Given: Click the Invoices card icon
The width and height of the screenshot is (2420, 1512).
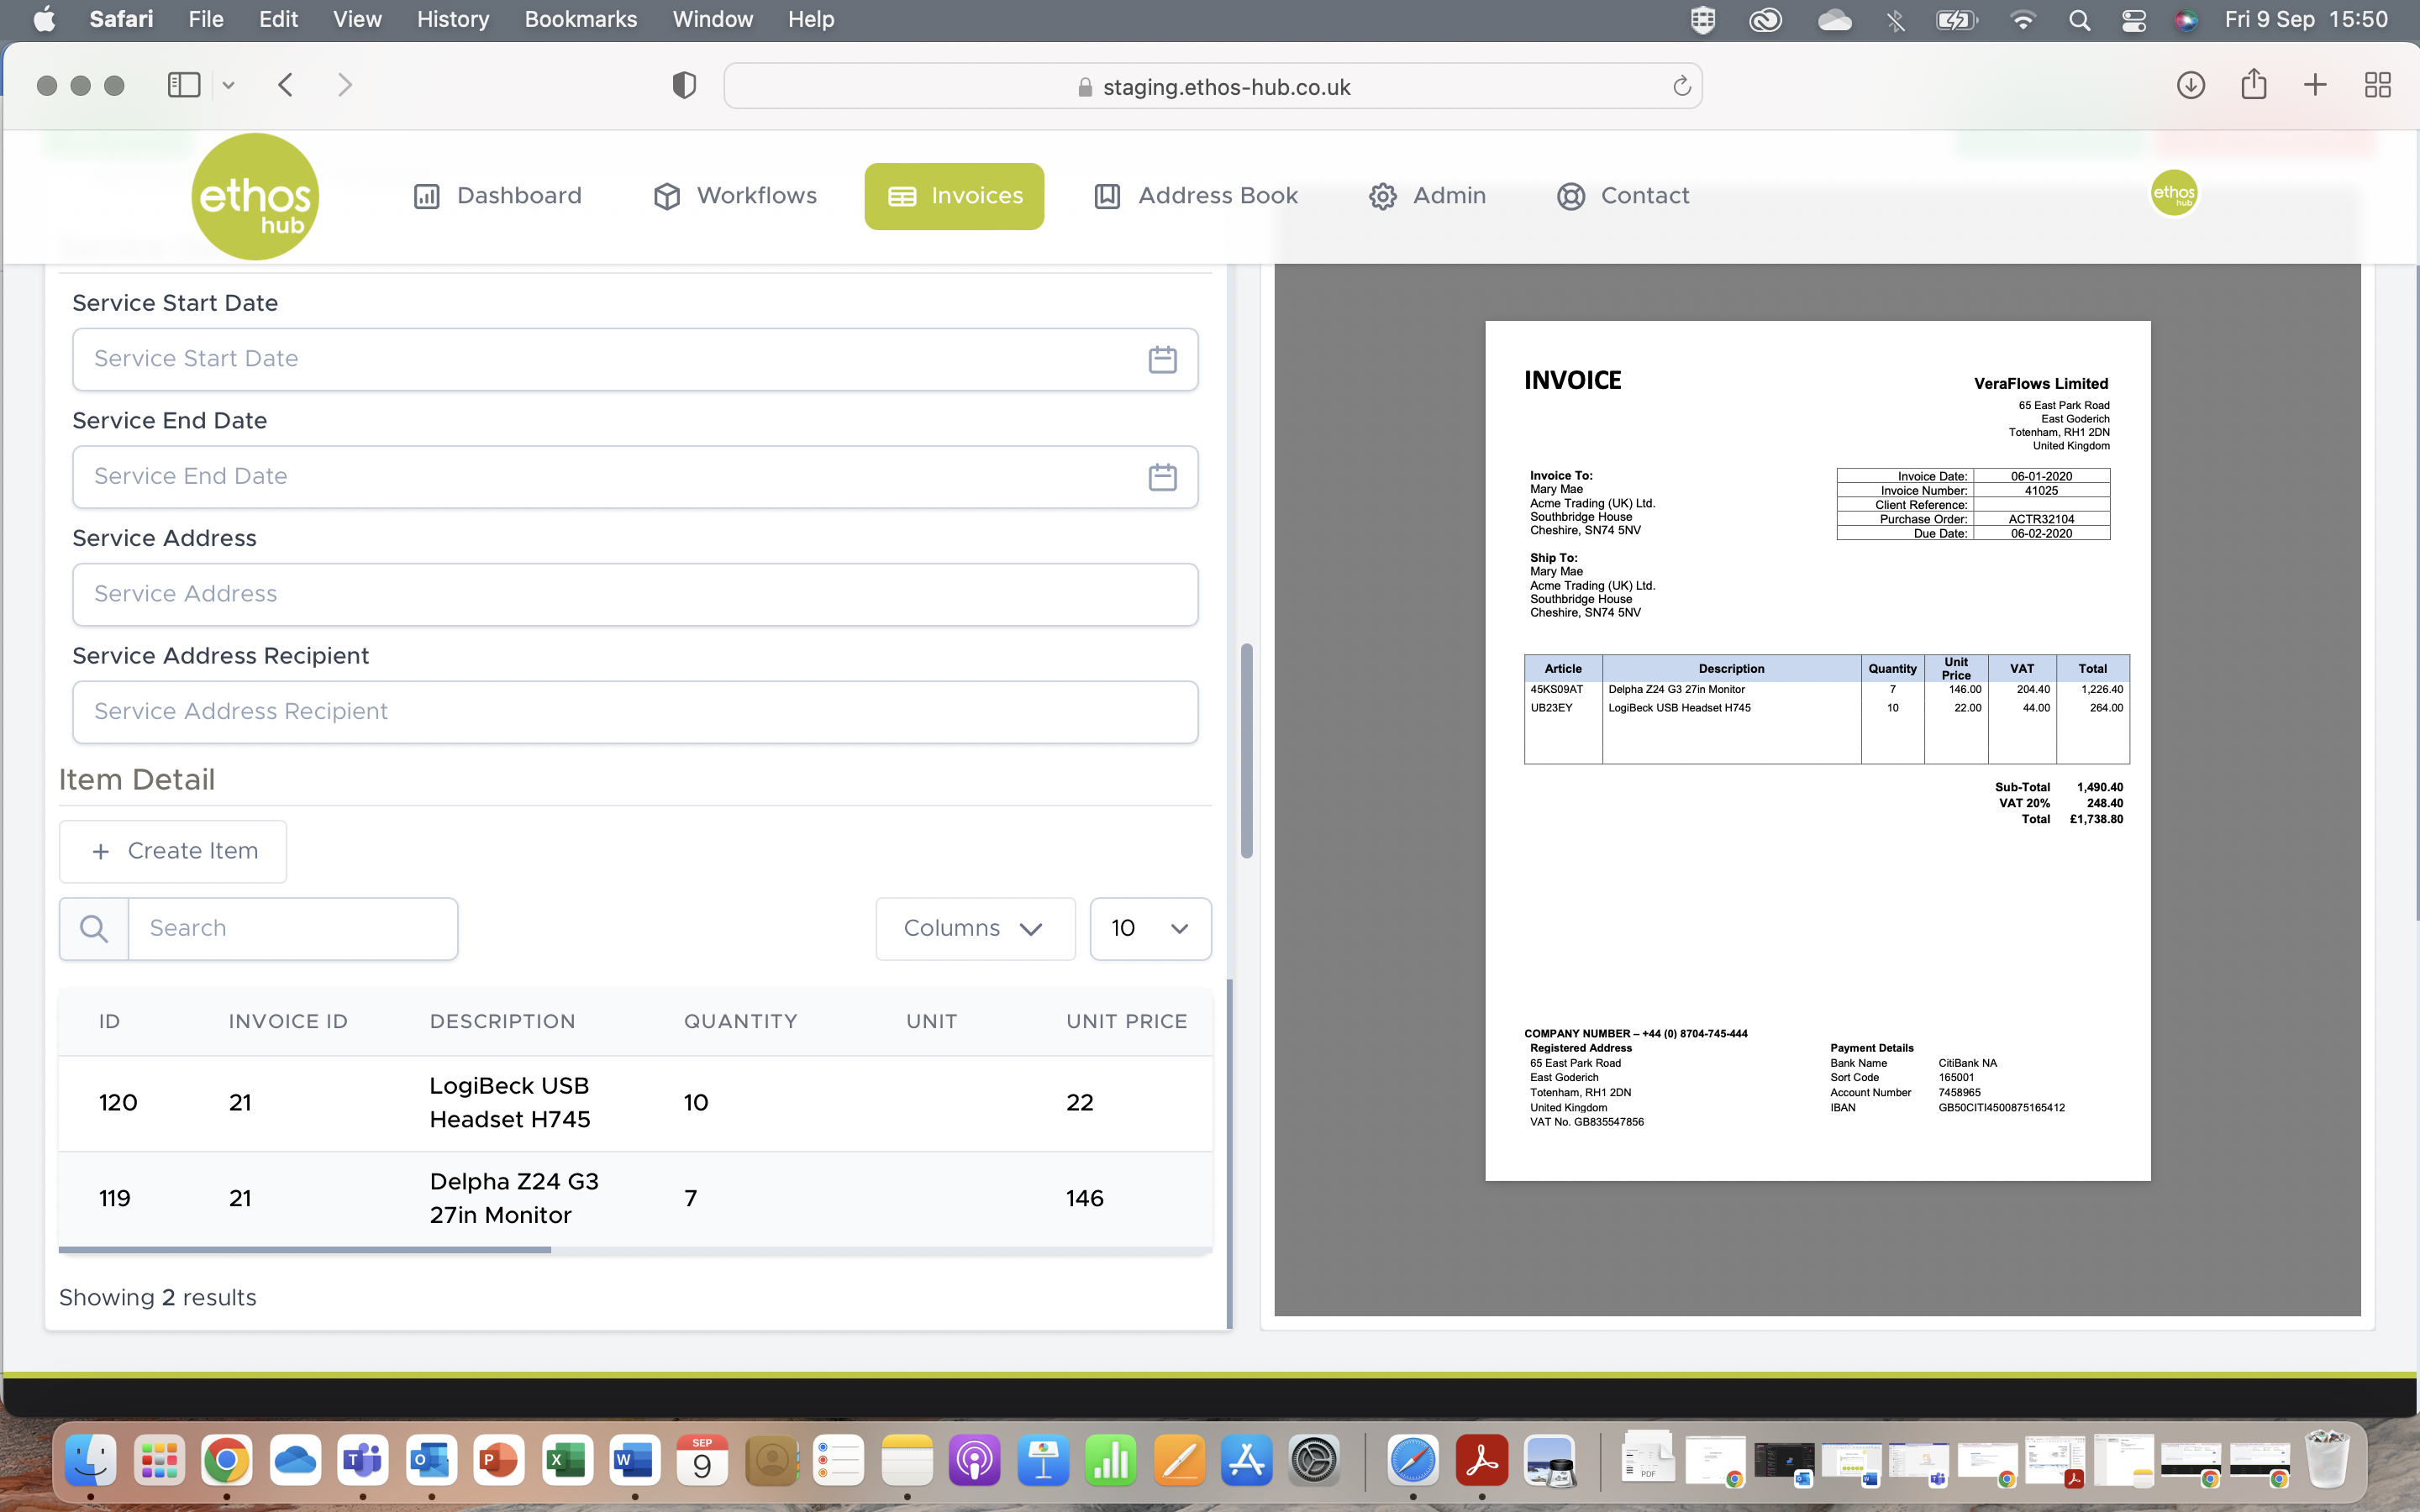Looking at the screenshot, I should point(899,196).
